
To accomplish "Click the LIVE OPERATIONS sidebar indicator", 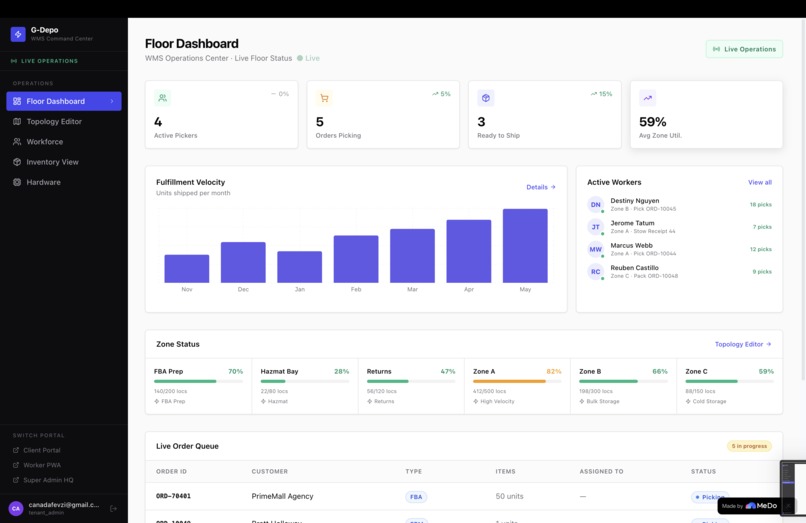I will [x=44, y=61].
